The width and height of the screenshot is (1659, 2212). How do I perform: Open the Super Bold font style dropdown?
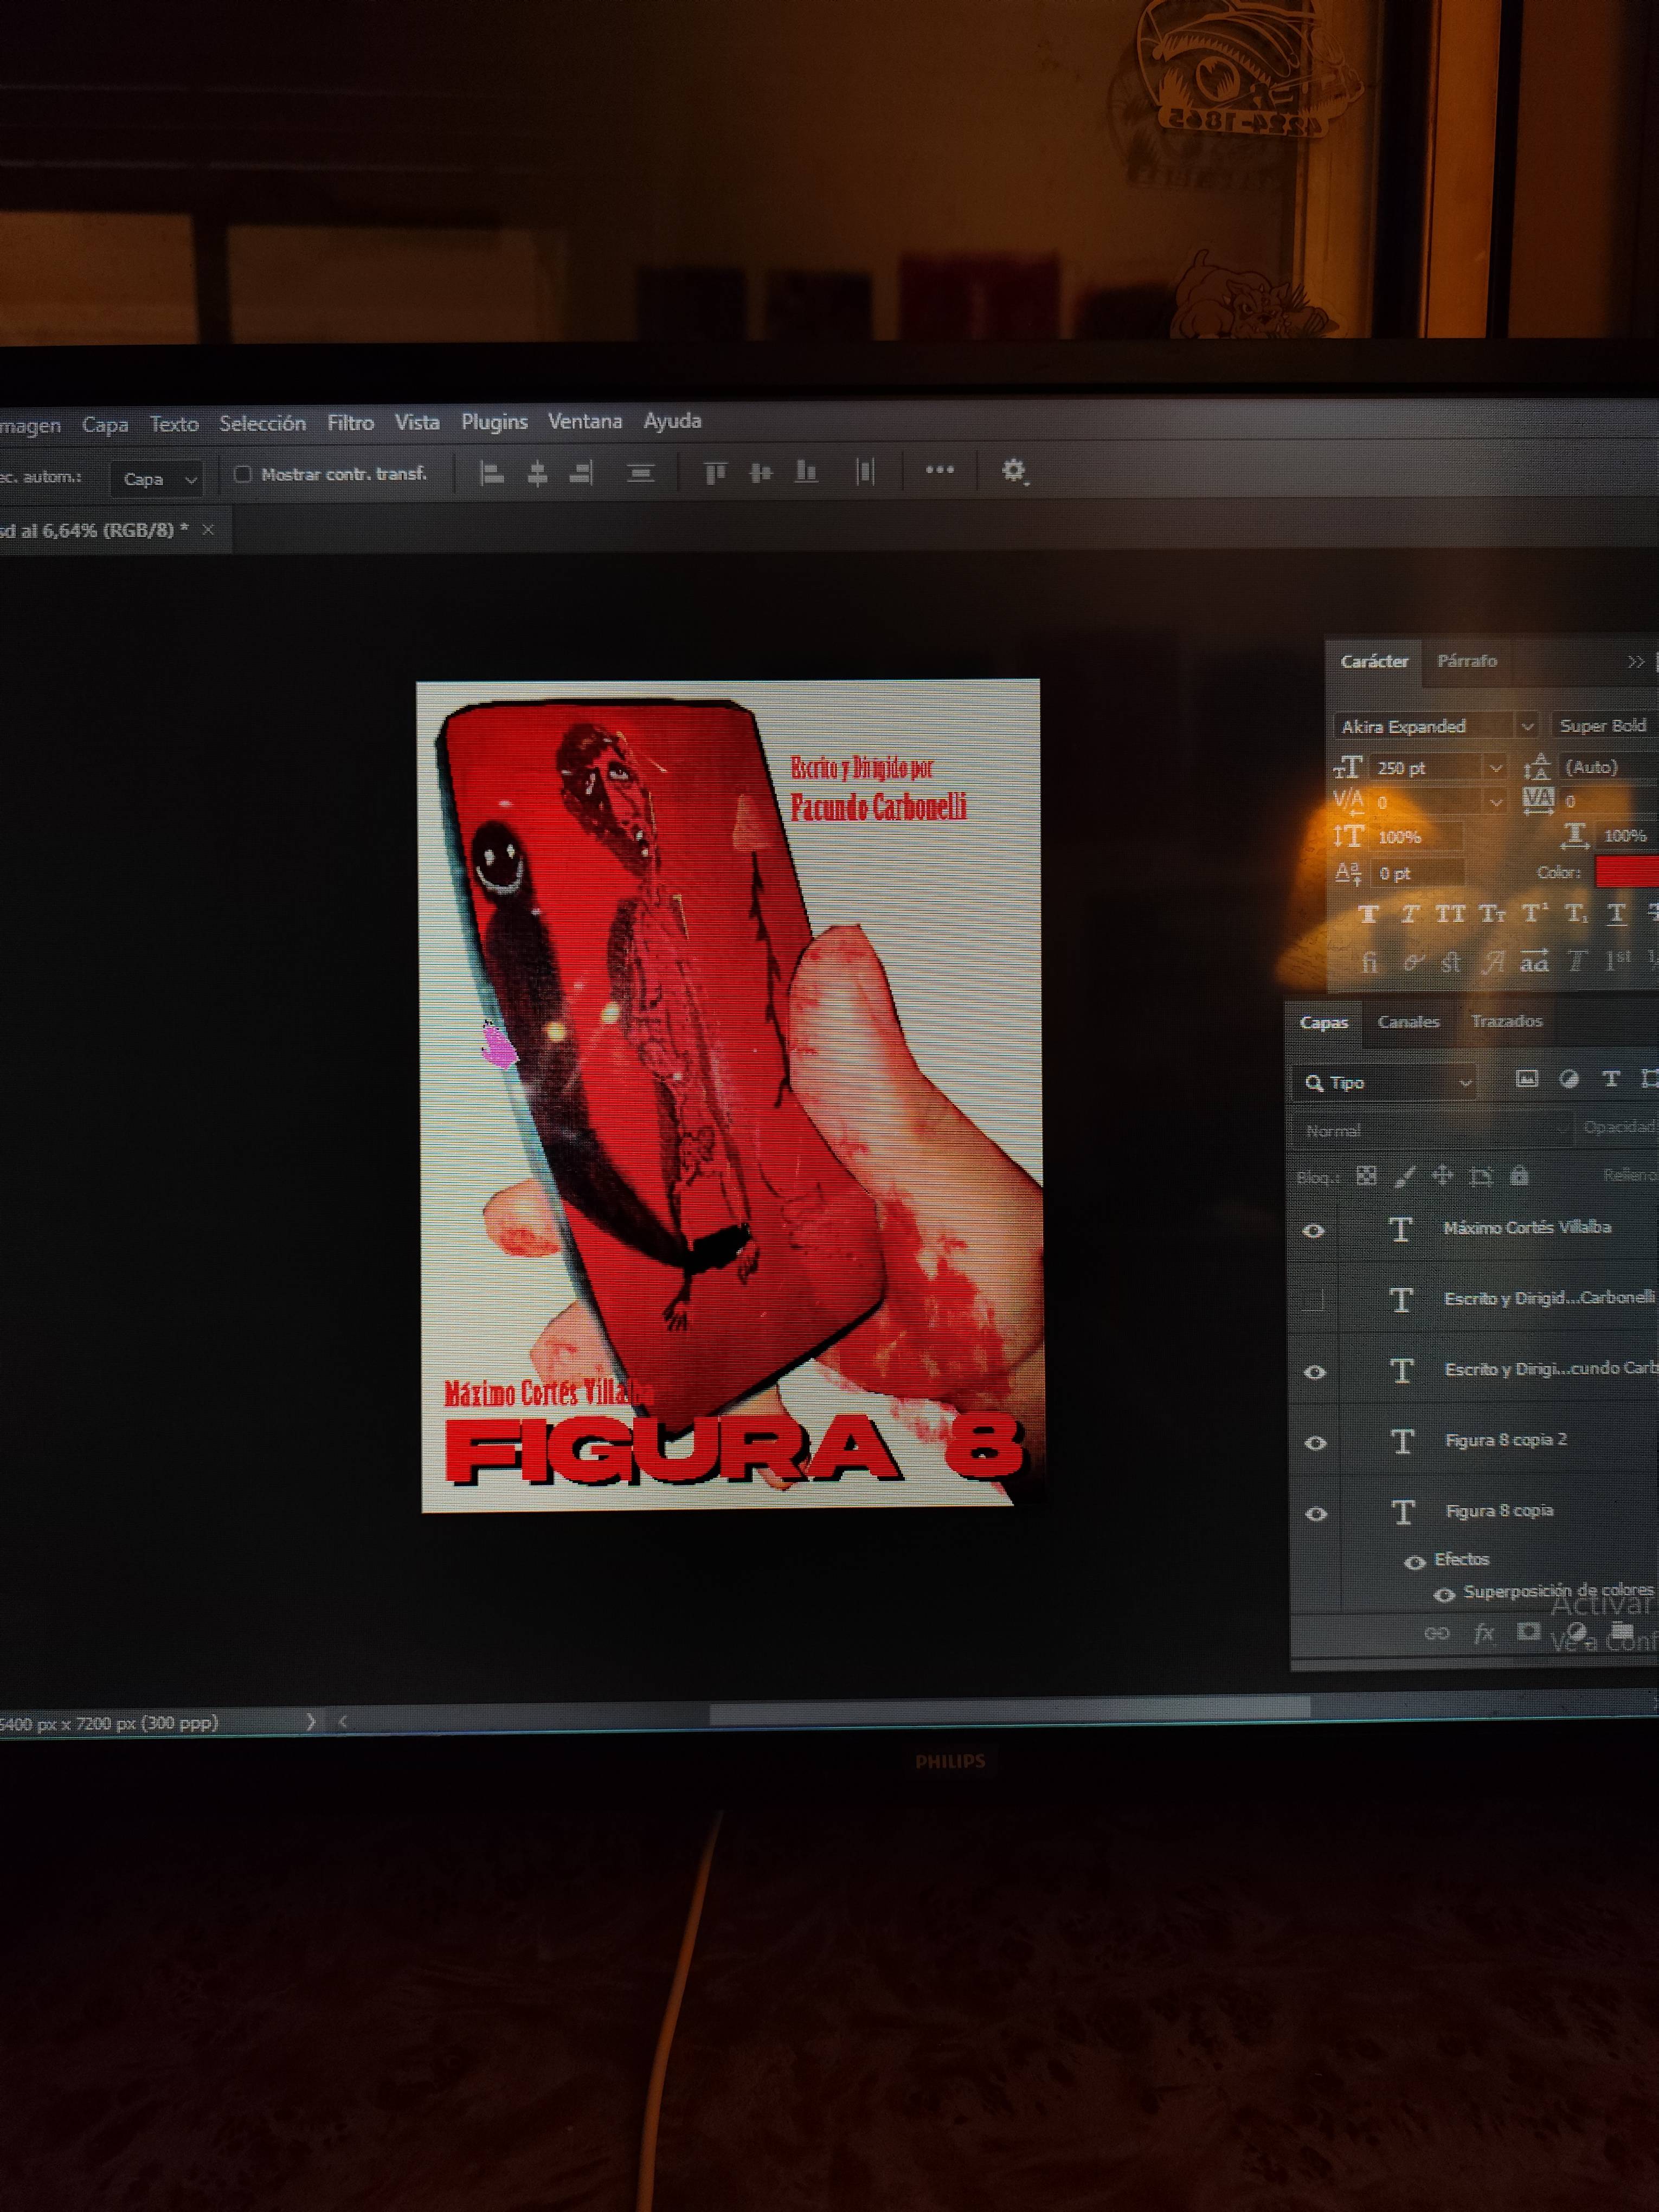tap(1604, 725)
